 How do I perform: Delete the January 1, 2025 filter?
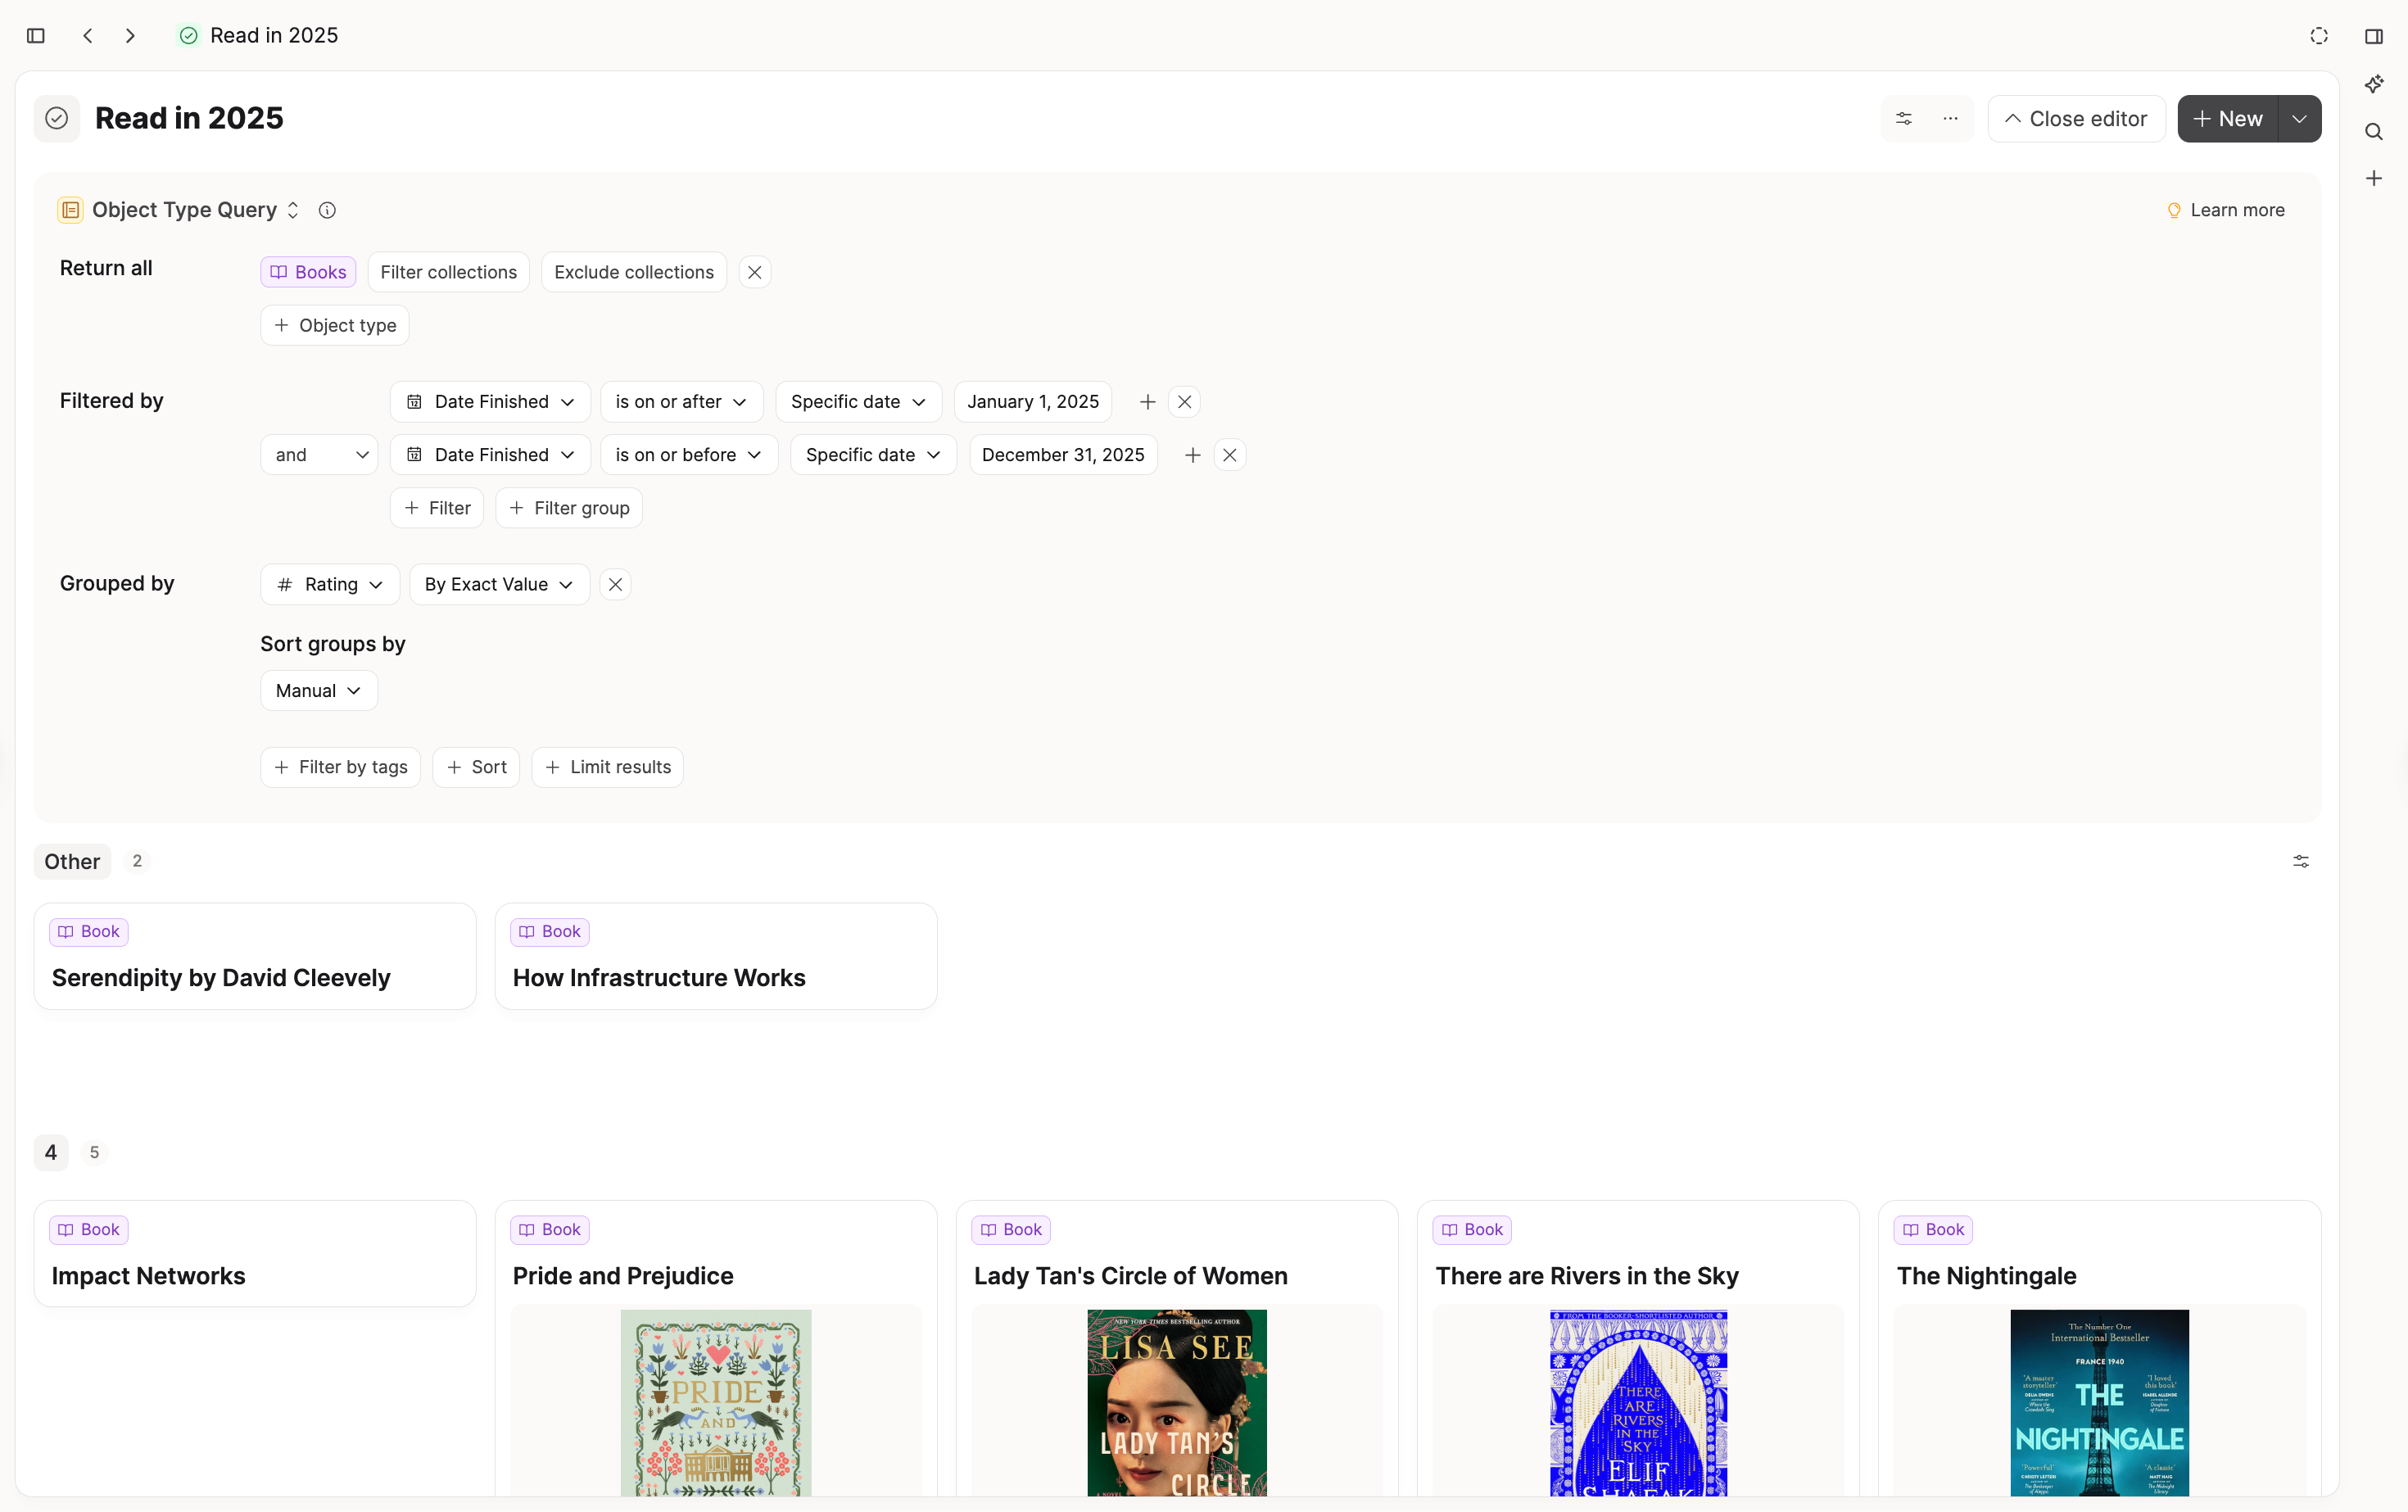pos(1185,401)
